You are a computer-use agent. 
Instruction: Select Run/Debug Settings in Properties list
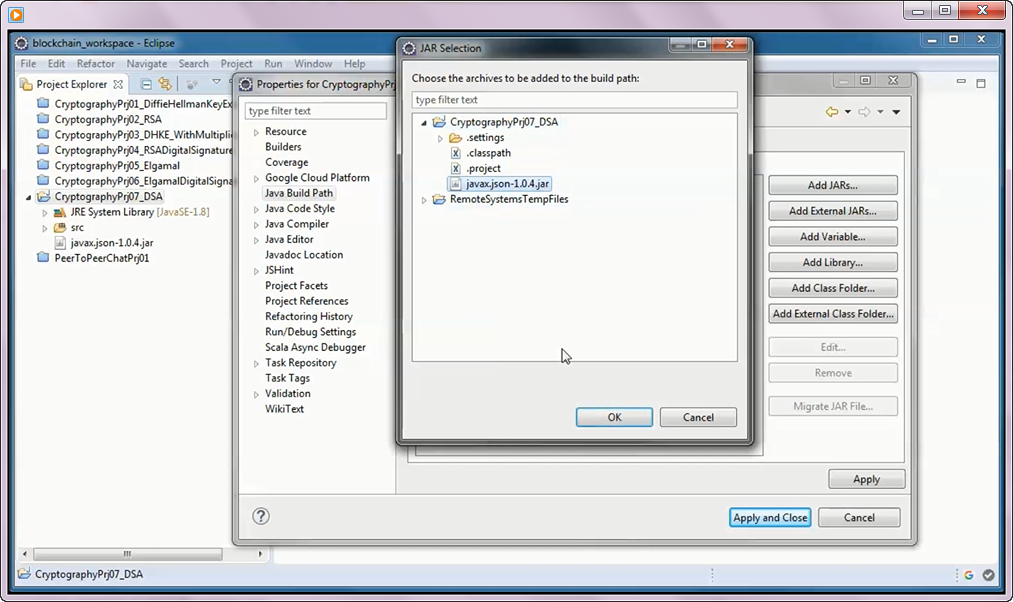tap(311, 332)
